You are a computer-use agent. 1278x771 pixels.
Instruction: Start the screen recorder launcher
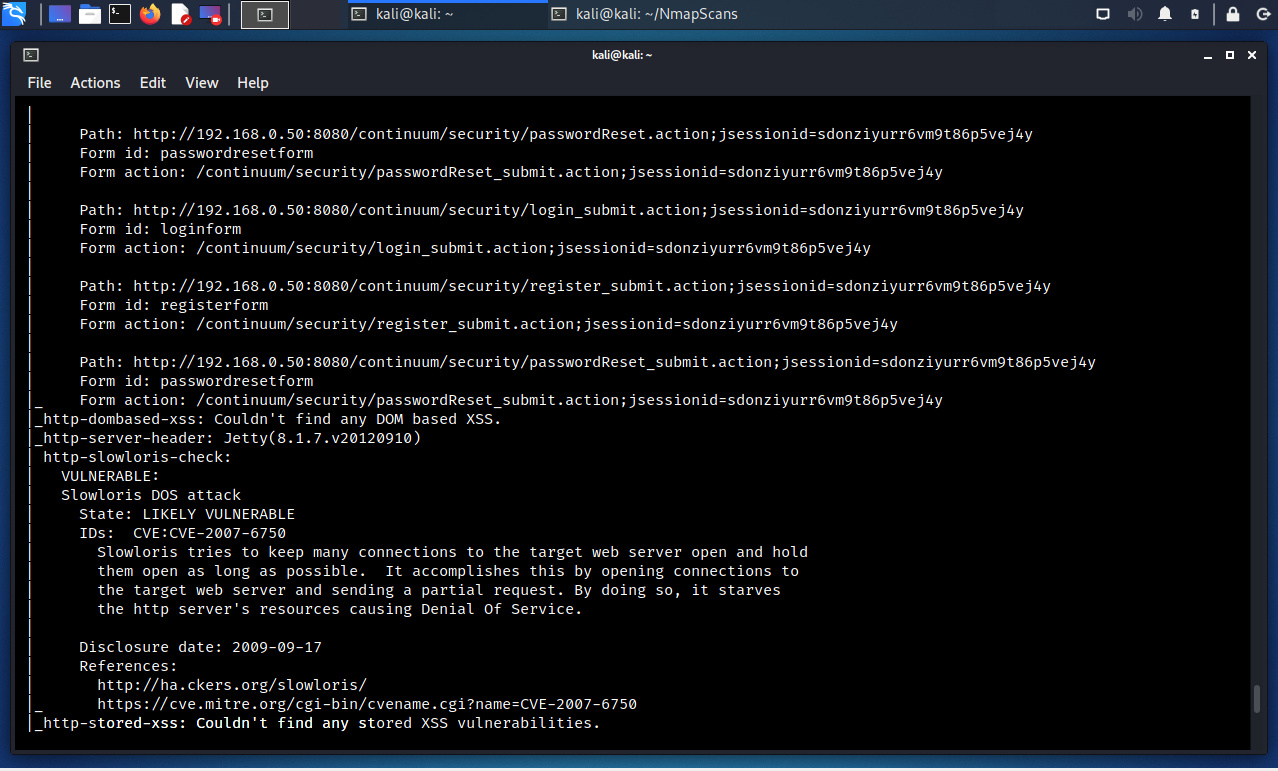(210, 14)
